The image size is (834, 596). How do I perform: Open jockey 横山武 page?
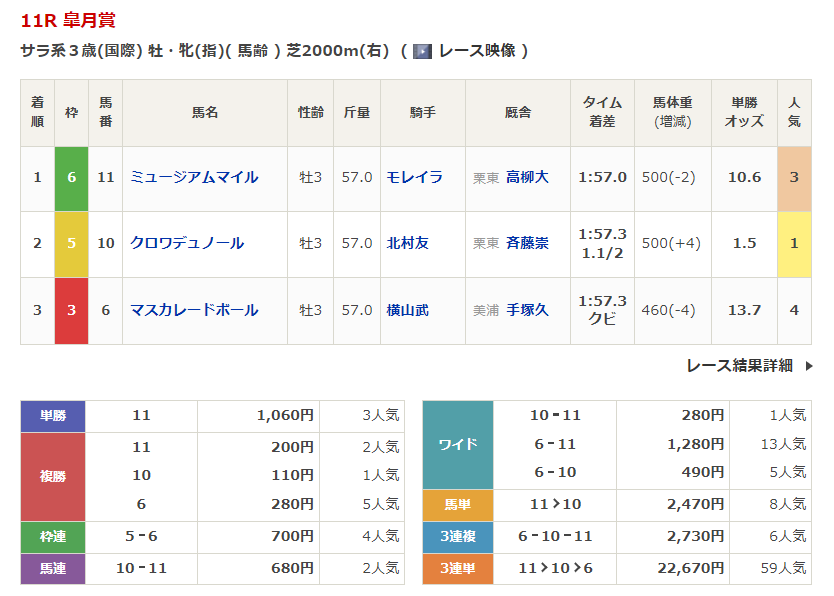tap(407, 310)
